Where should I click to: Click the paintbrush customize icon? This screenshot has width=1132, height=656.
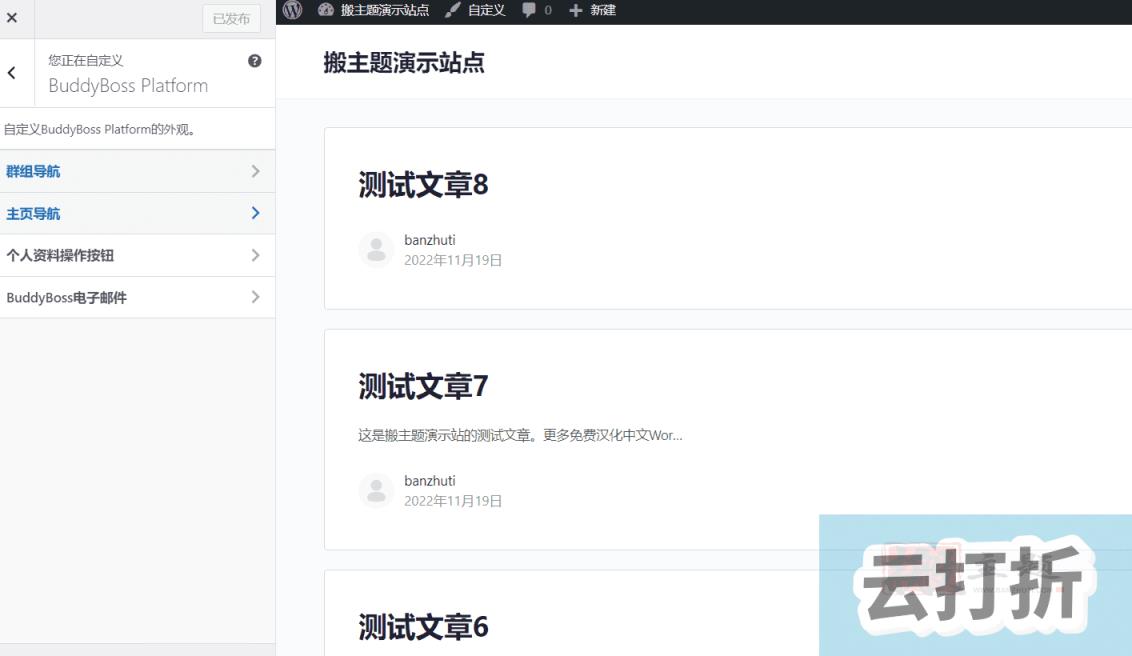(453, 10)
